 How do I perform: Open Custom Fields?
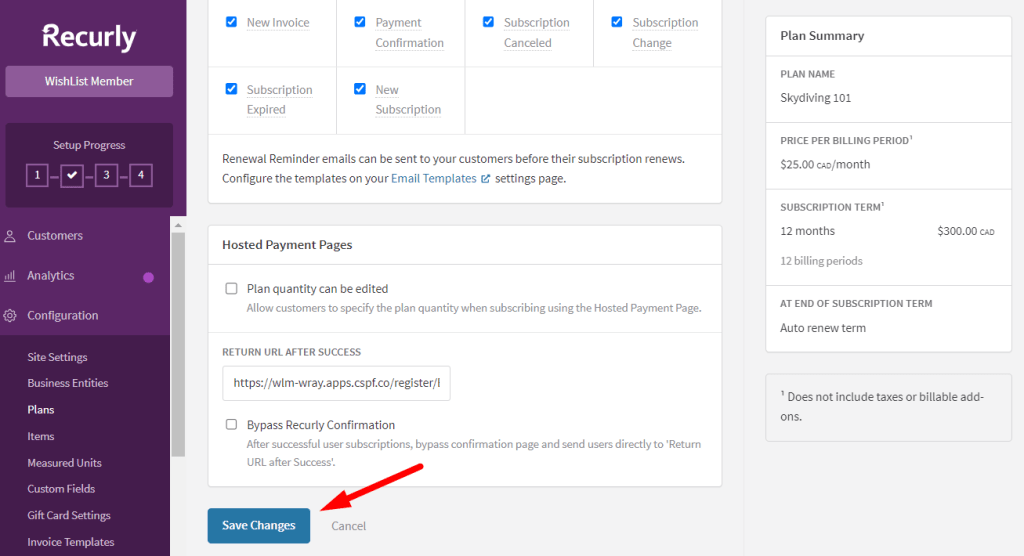click(61, 489)
